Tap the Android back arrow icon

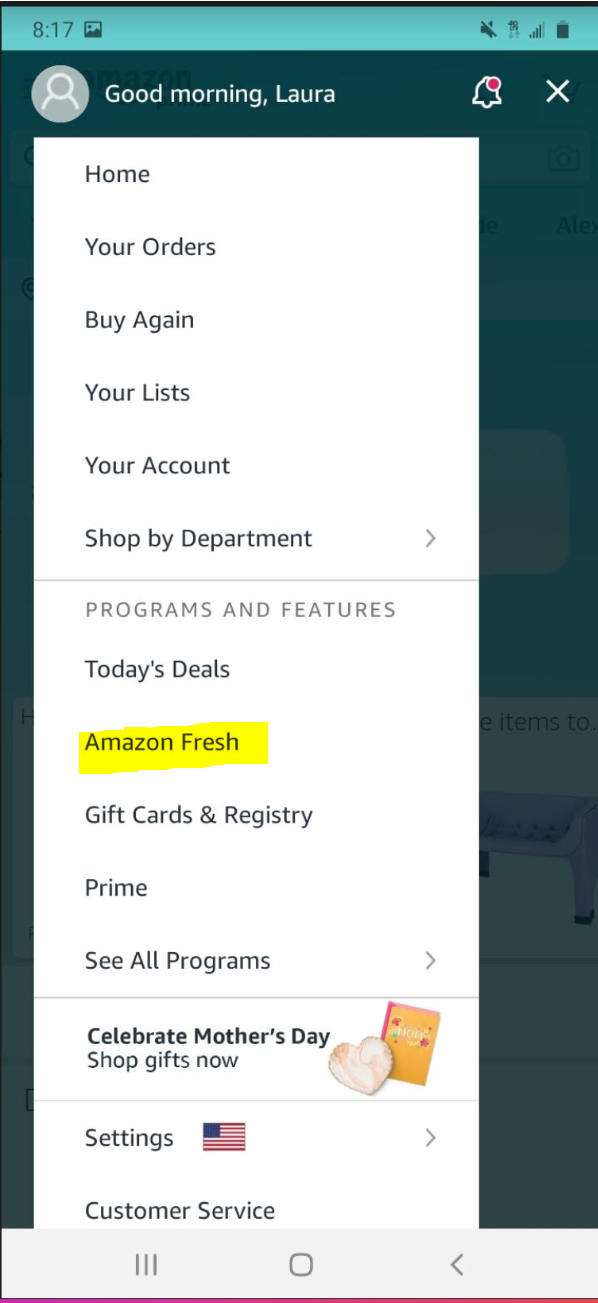click(x=456, y=1265)
